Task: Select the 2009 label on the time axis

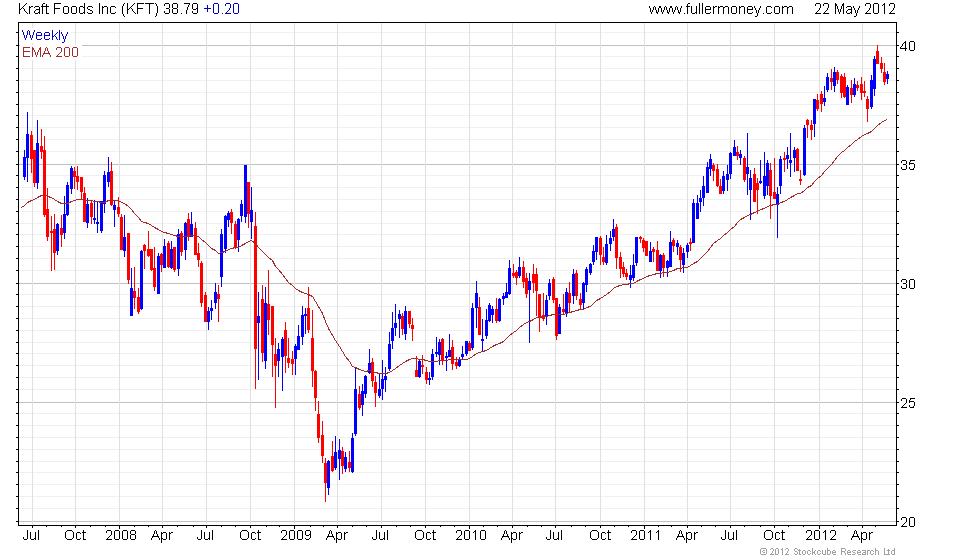Action: point(296,536)
